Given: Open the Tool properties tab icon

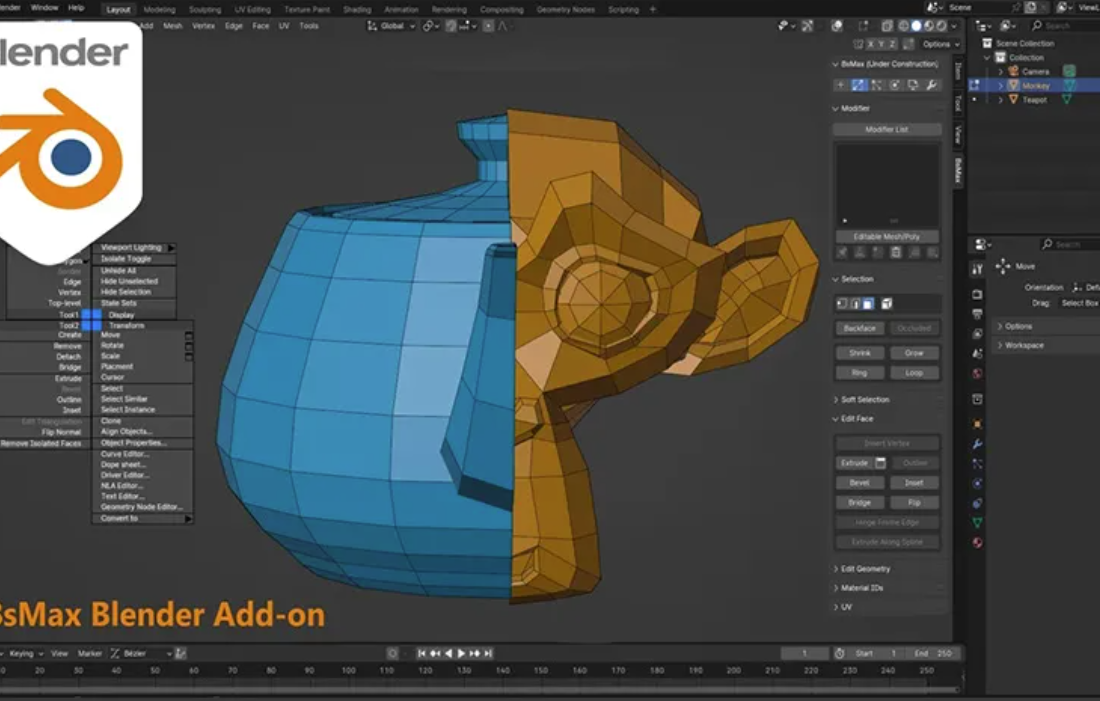Looking at the screenshot, I should pos(977,269).
